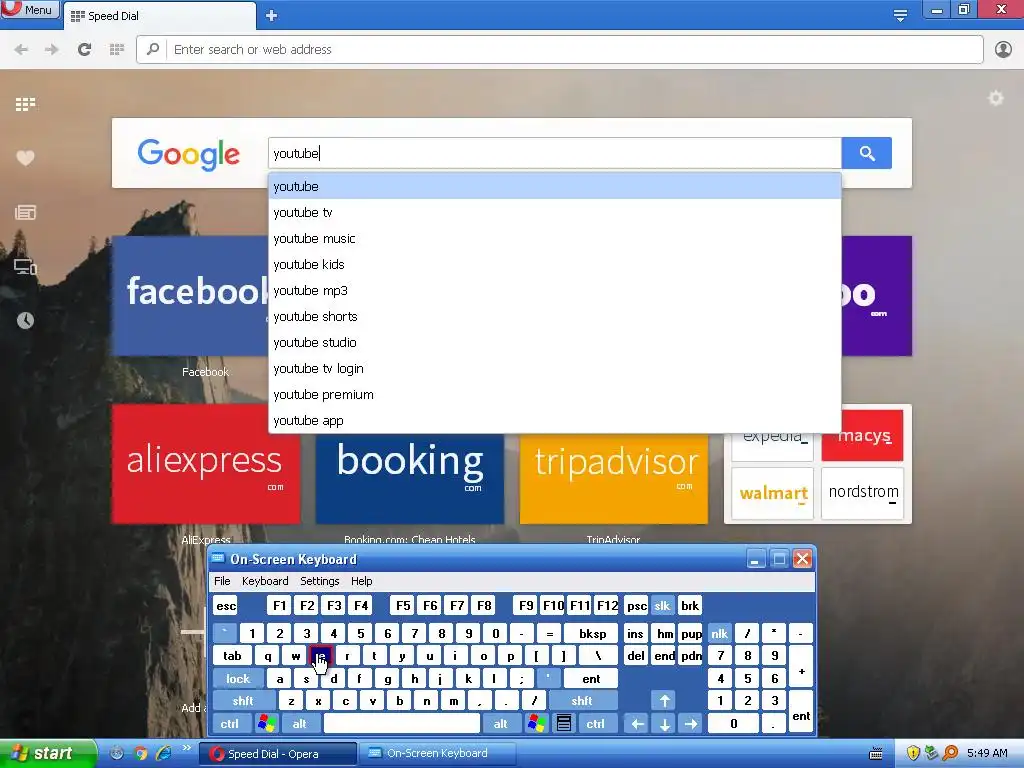Open the user account icon
This screenshot has width=1024, height=768.
1003,50
